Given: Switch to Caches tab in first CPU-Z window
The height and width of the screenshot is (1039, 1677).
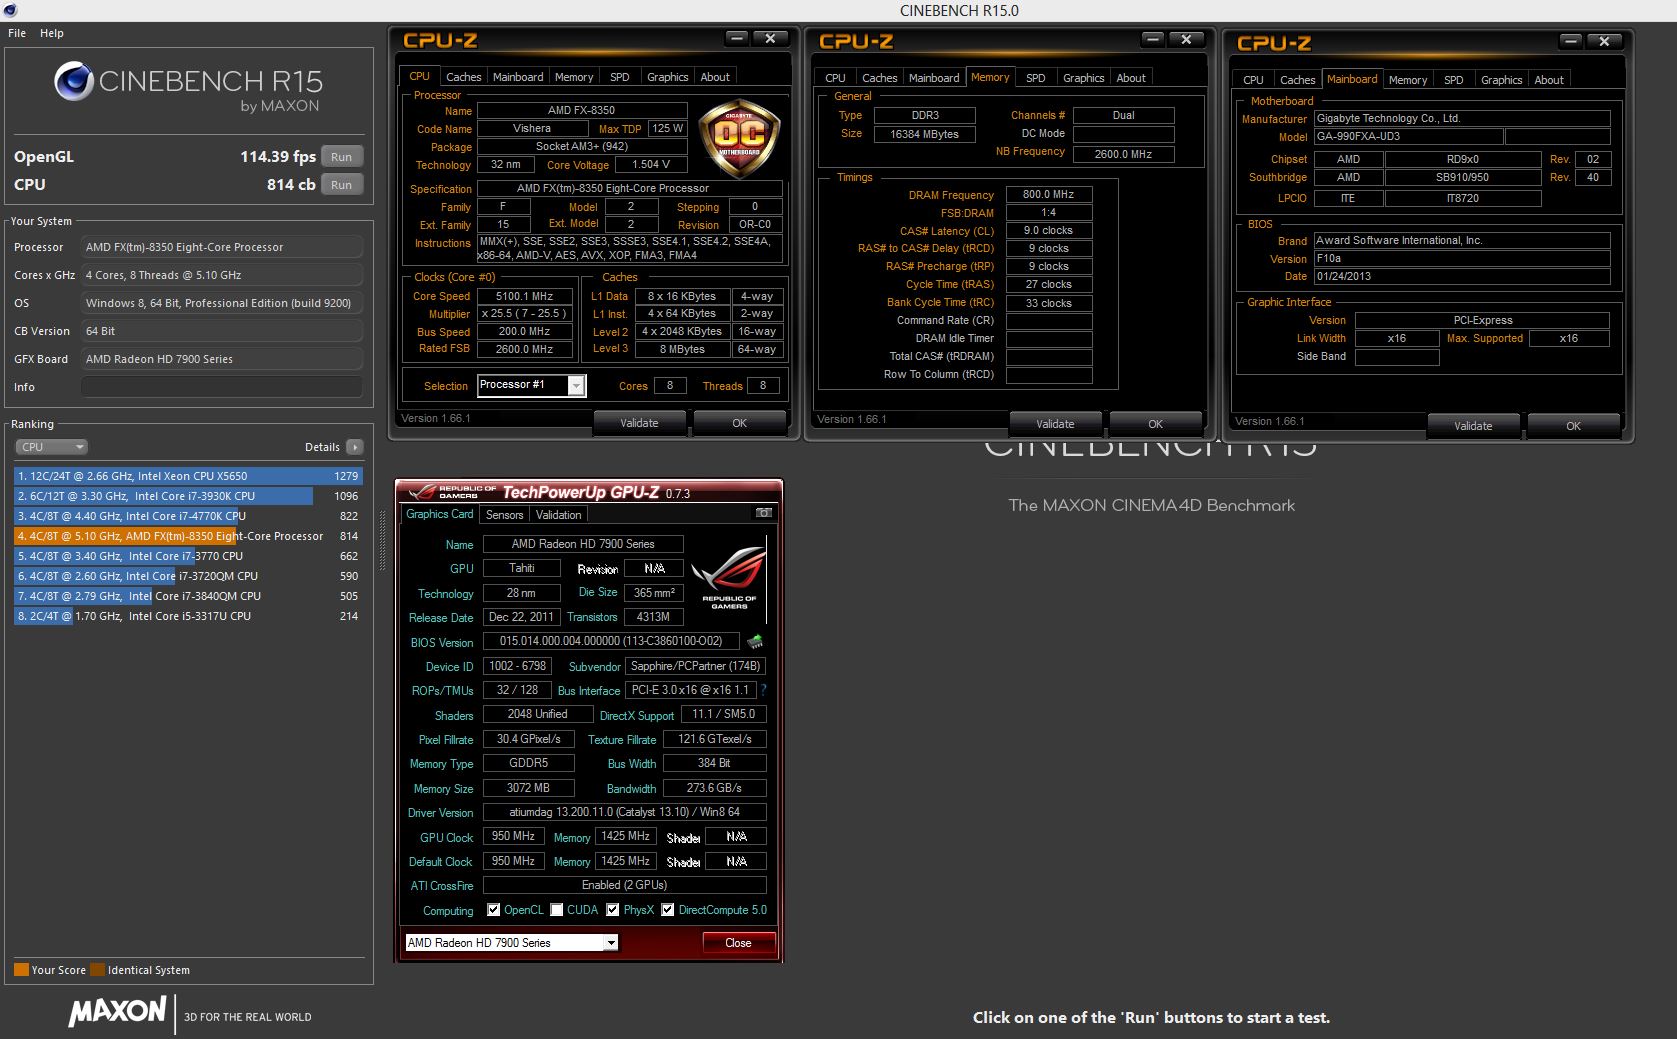Looking at the screenshot, I should coord(463,77).
